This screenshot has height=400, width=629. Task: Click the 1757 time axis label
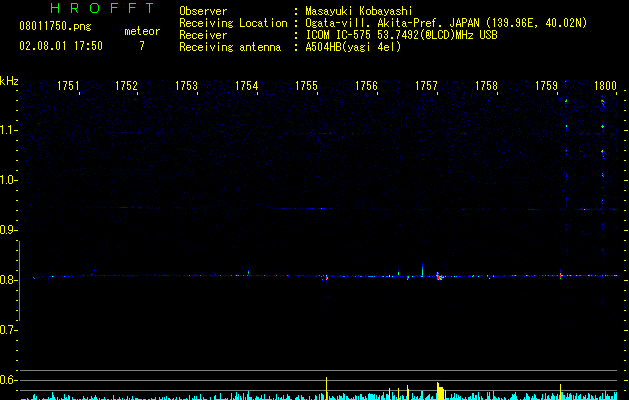point(426,86)
